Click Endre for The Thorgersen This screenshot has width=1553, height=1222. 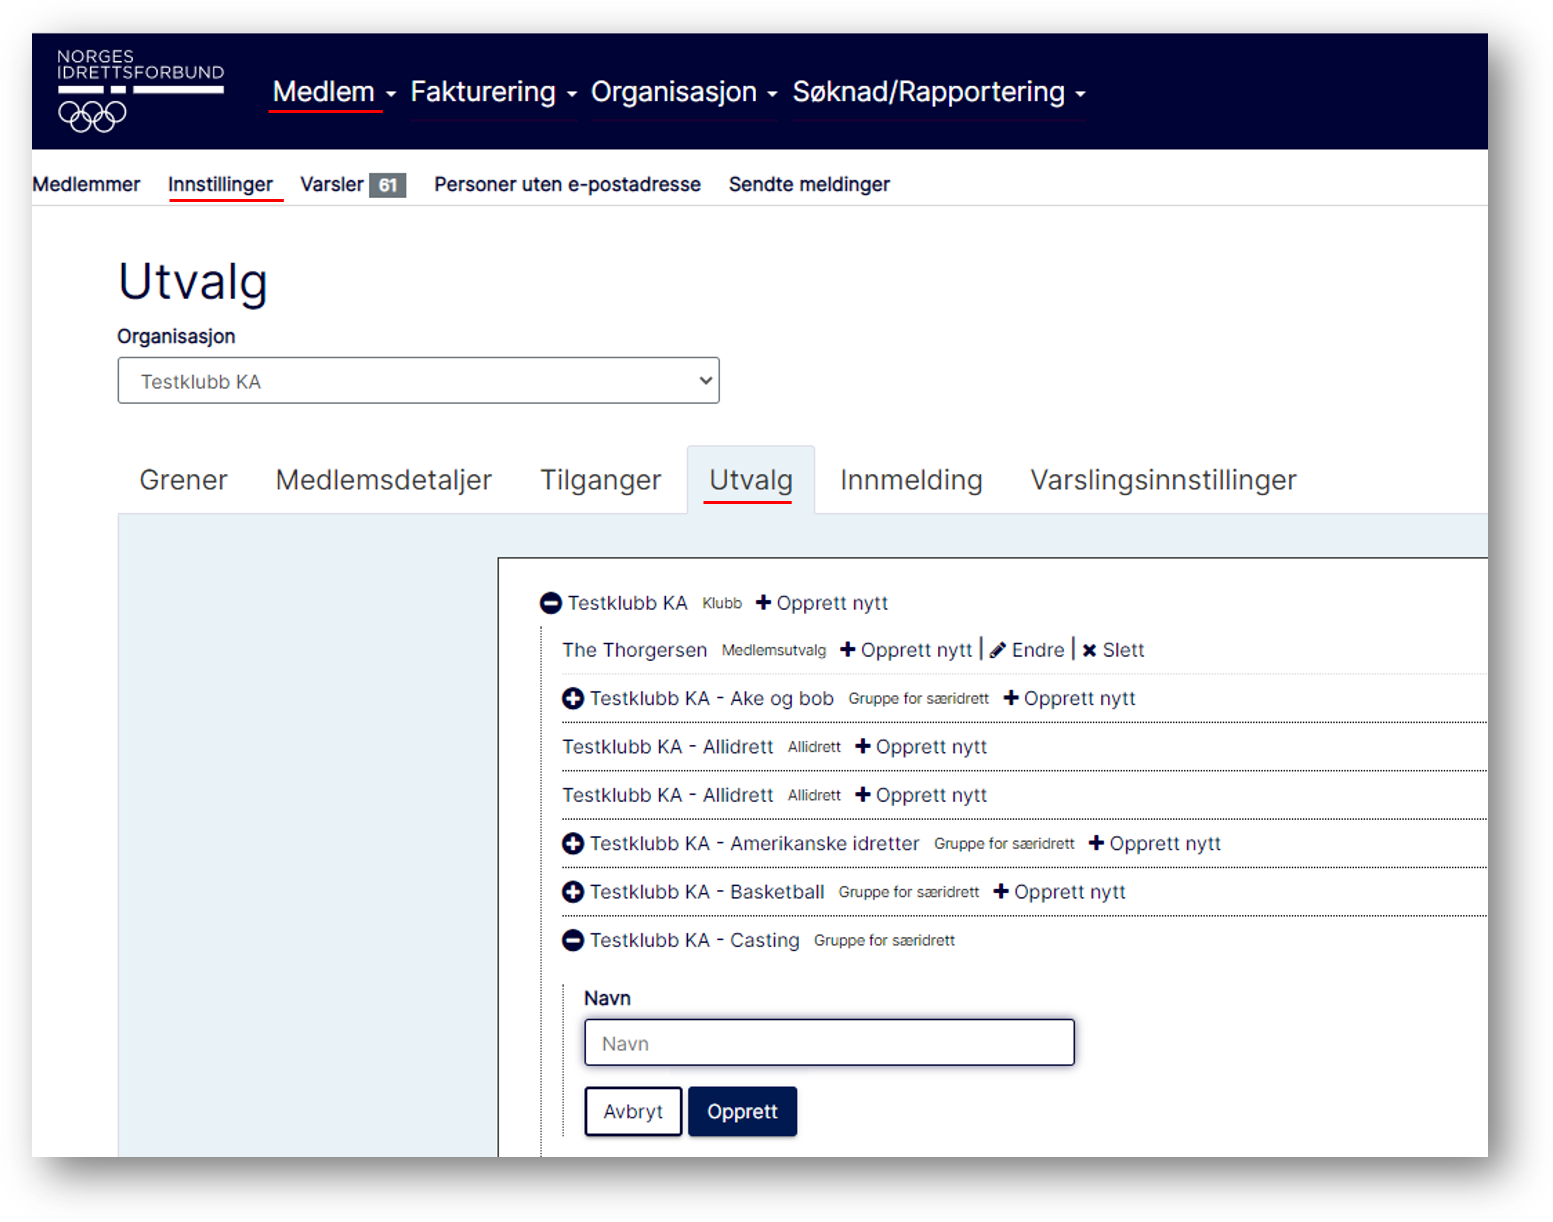coord(1027,650)
